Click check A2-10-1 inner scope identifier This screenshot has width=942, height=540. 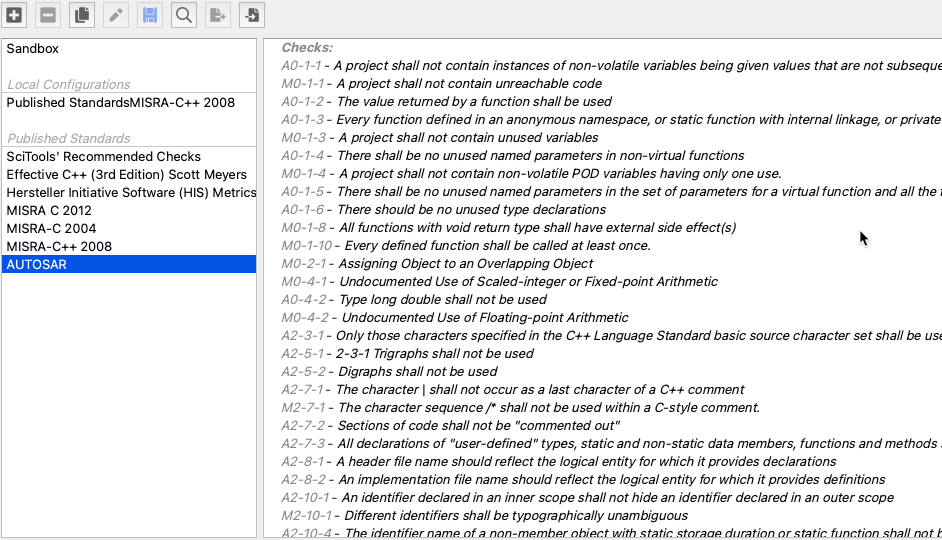point(588,498)
